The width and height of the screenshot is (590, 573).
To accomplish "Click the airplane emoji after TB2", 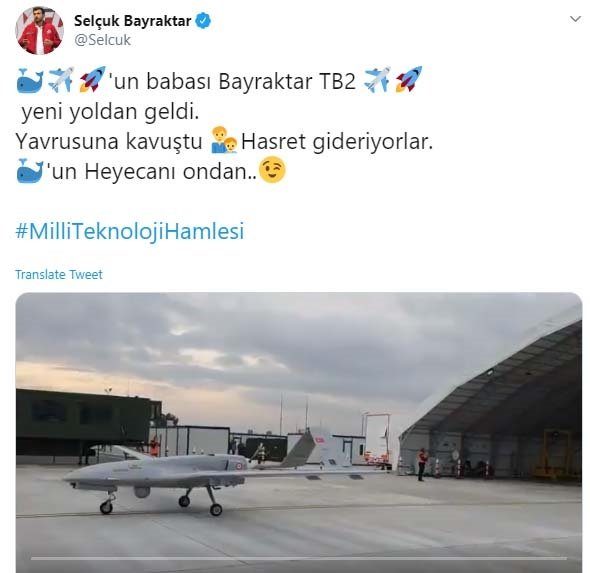I will pyautogui.click(x=378, y=80).
